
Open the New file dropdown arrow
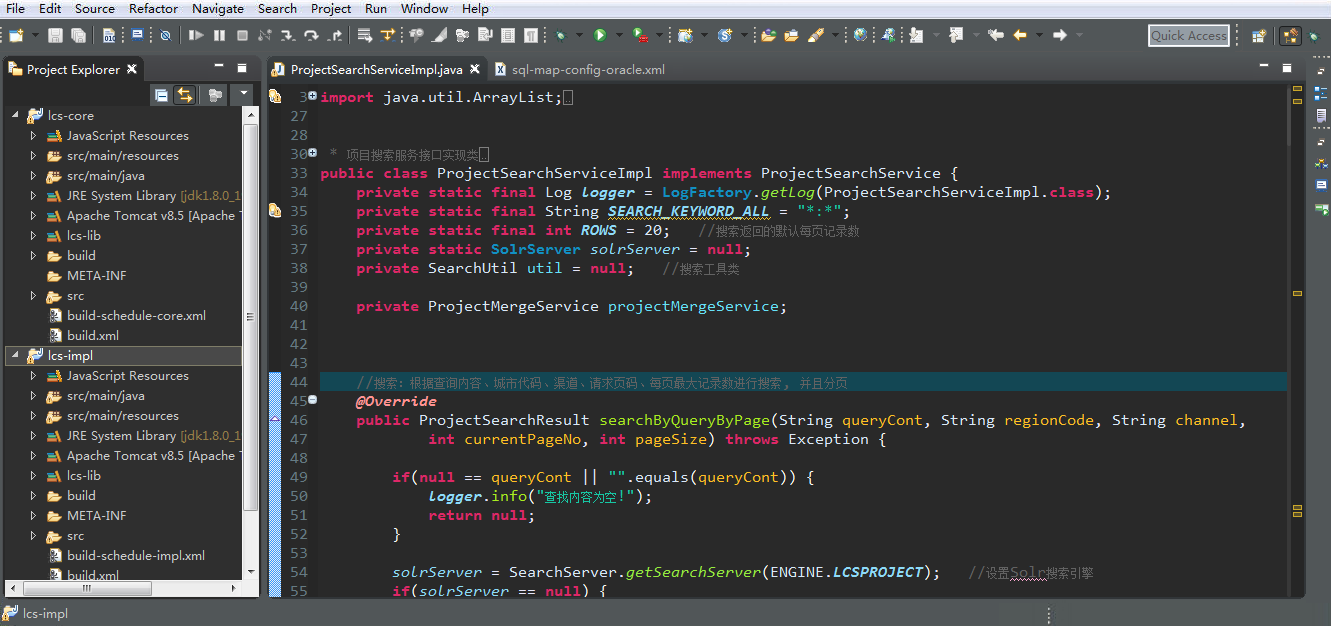point(35,35)
